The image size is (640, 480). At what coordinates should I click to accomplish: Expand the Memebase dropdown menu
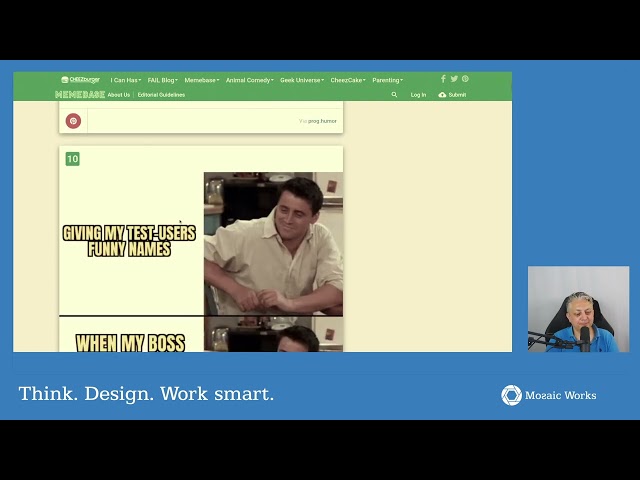point(202,80)
